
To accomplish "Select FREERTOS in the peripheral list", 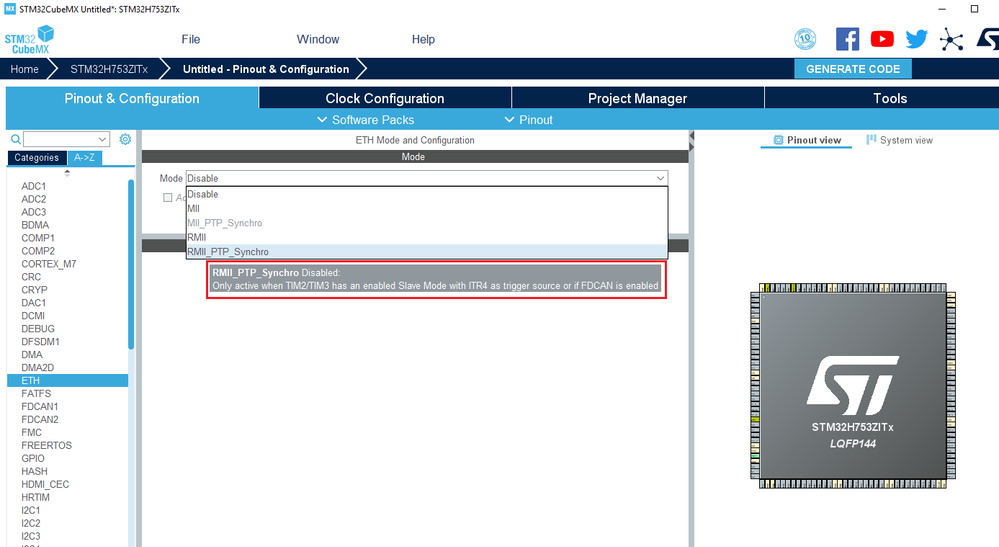I will pos(47,445).
